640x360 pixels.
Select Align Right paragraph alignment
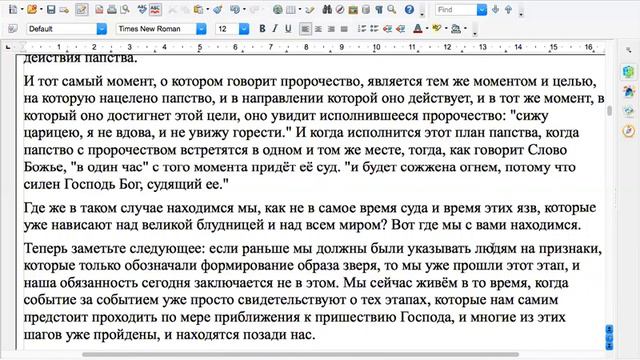pos(331,29)
